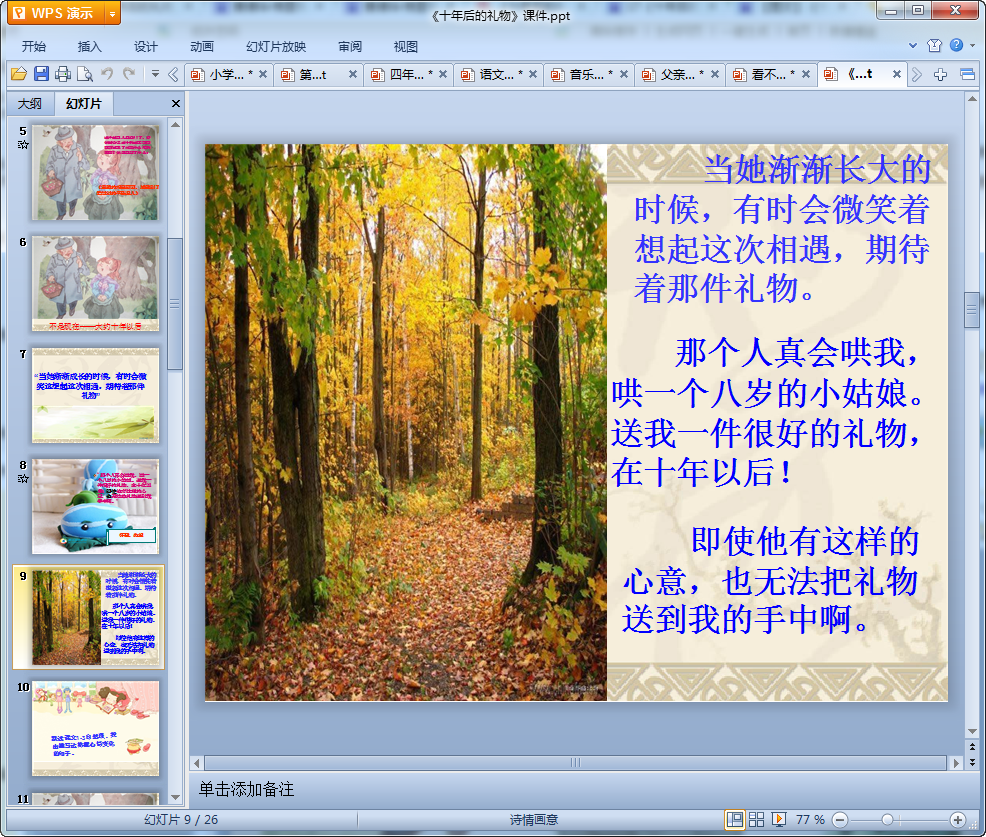Screen dimensions: 986x837
Task: Open the WPS help question mark icon
Action: [x=957, y=46]
